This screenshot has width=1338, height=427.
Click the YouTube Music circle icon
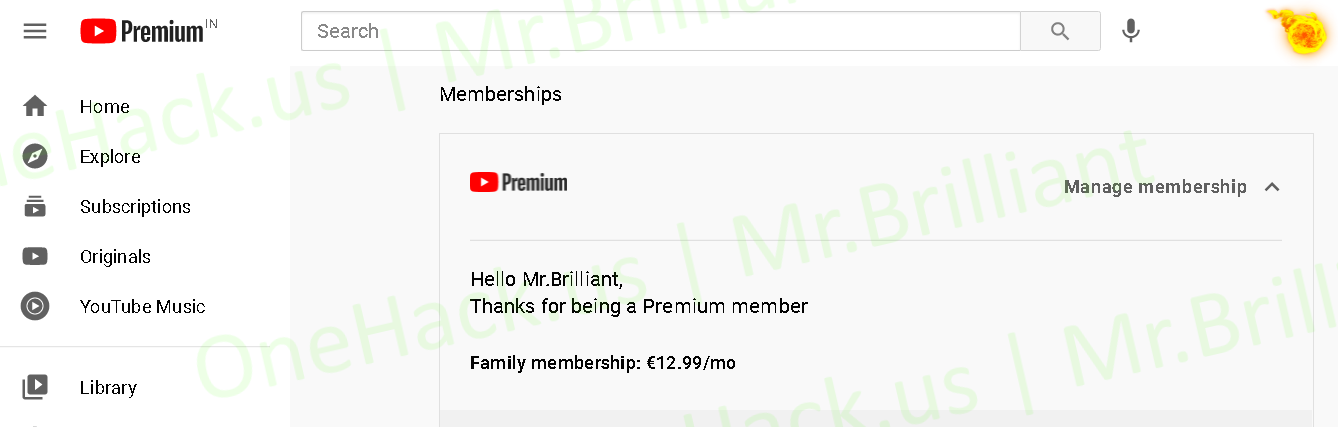[x=35, y=306]
